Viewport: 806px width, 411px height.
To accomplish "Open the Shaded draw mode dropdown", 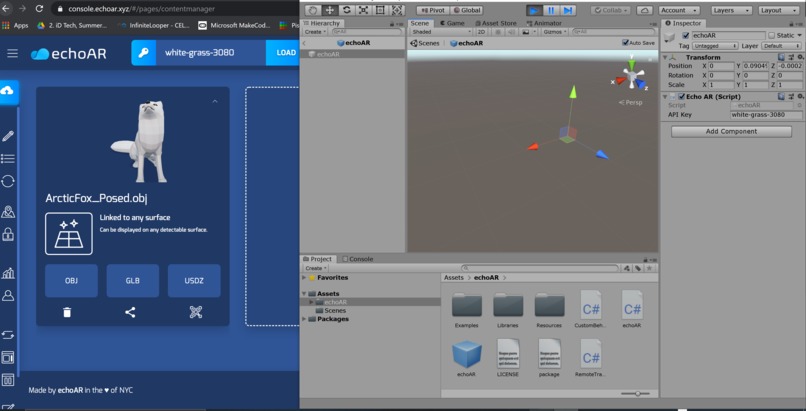I will click(441, 32).
